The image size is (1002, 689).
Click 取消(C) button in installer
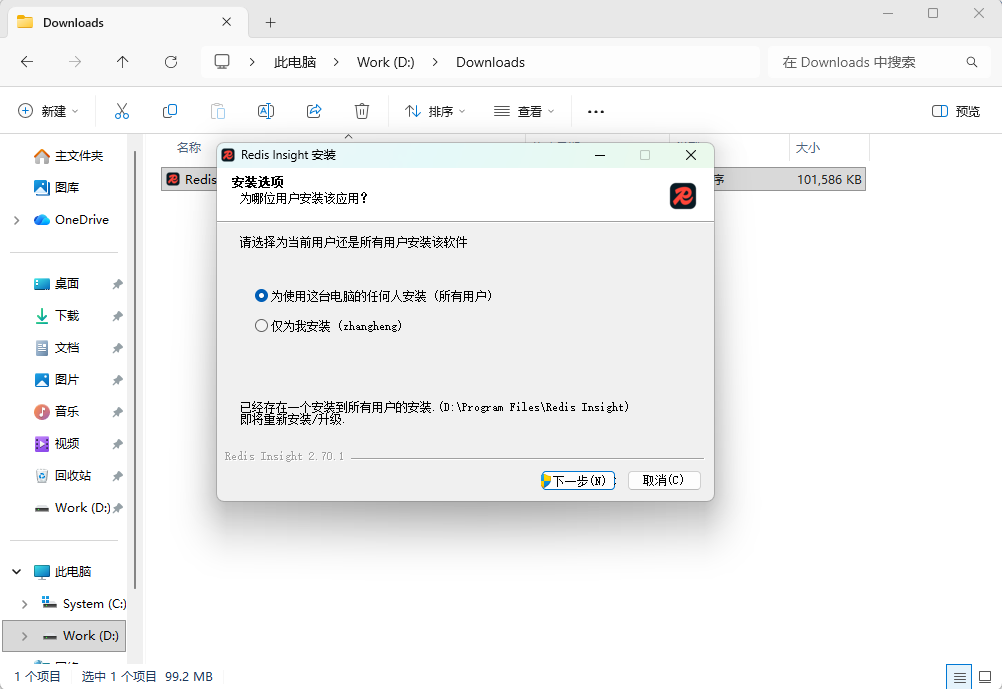[664, 480]
